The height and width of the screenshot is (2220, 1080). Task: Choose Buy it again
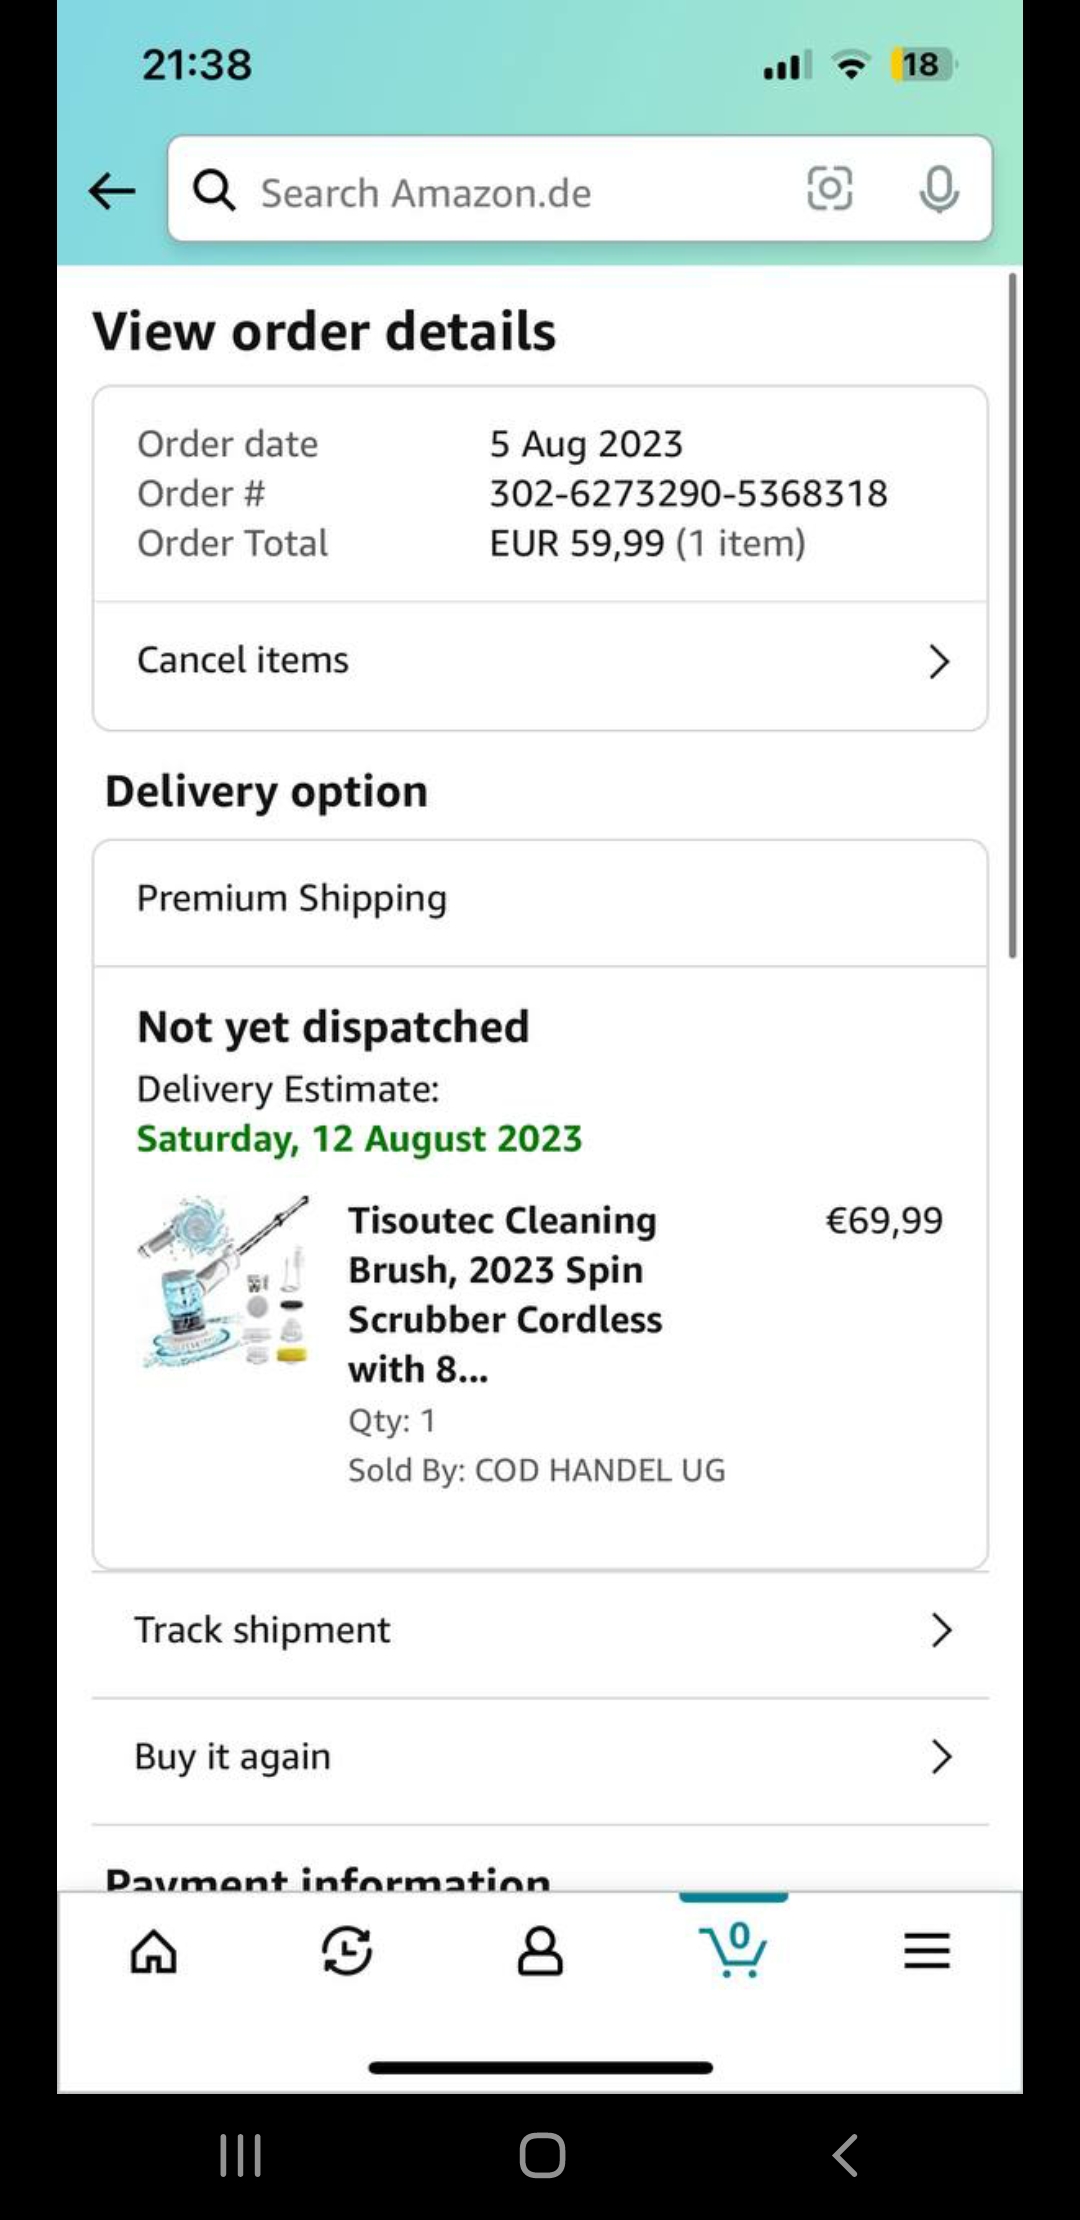(232, 1756)
